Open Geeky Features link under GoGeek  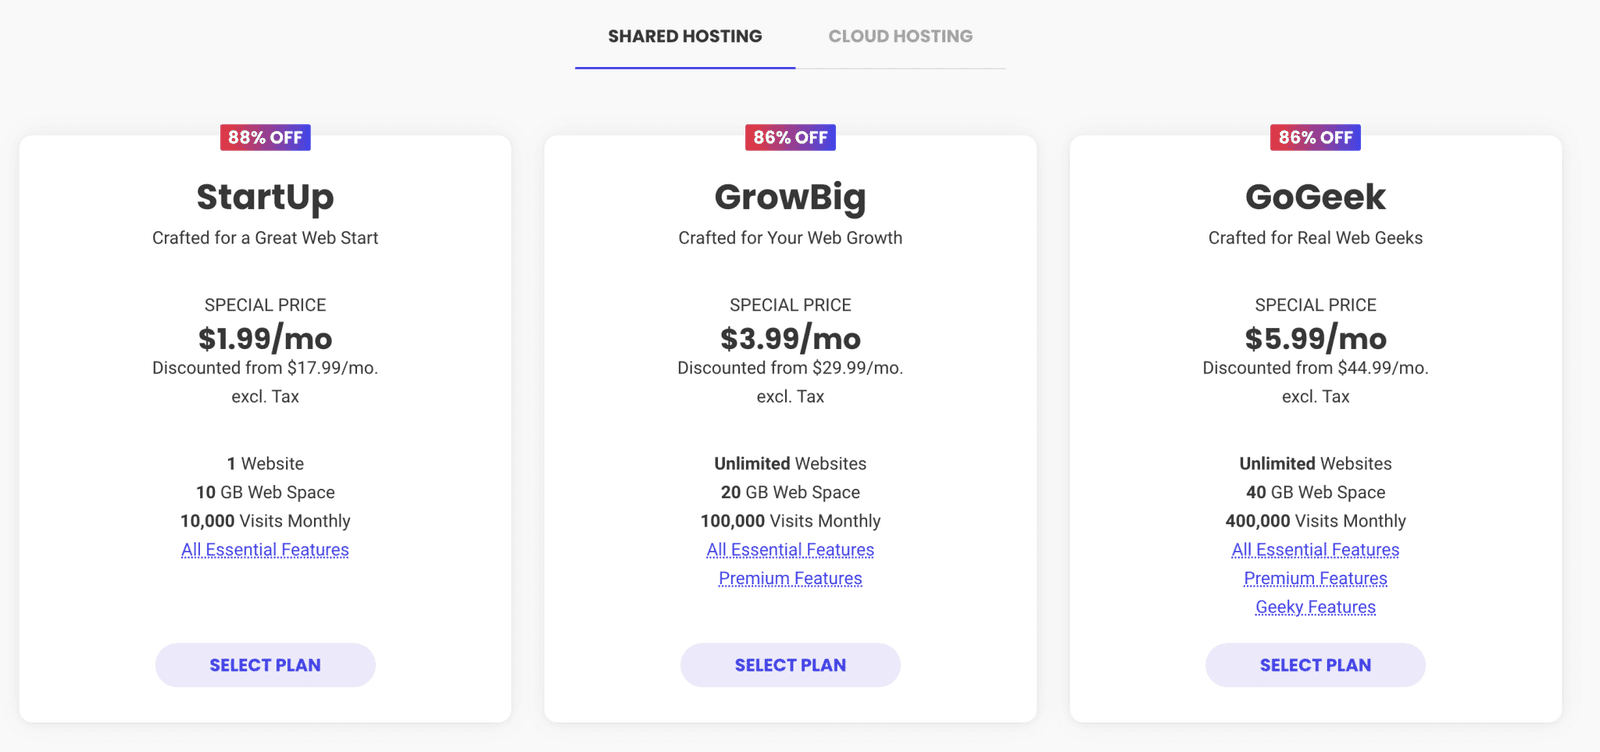coord(1315,607)
